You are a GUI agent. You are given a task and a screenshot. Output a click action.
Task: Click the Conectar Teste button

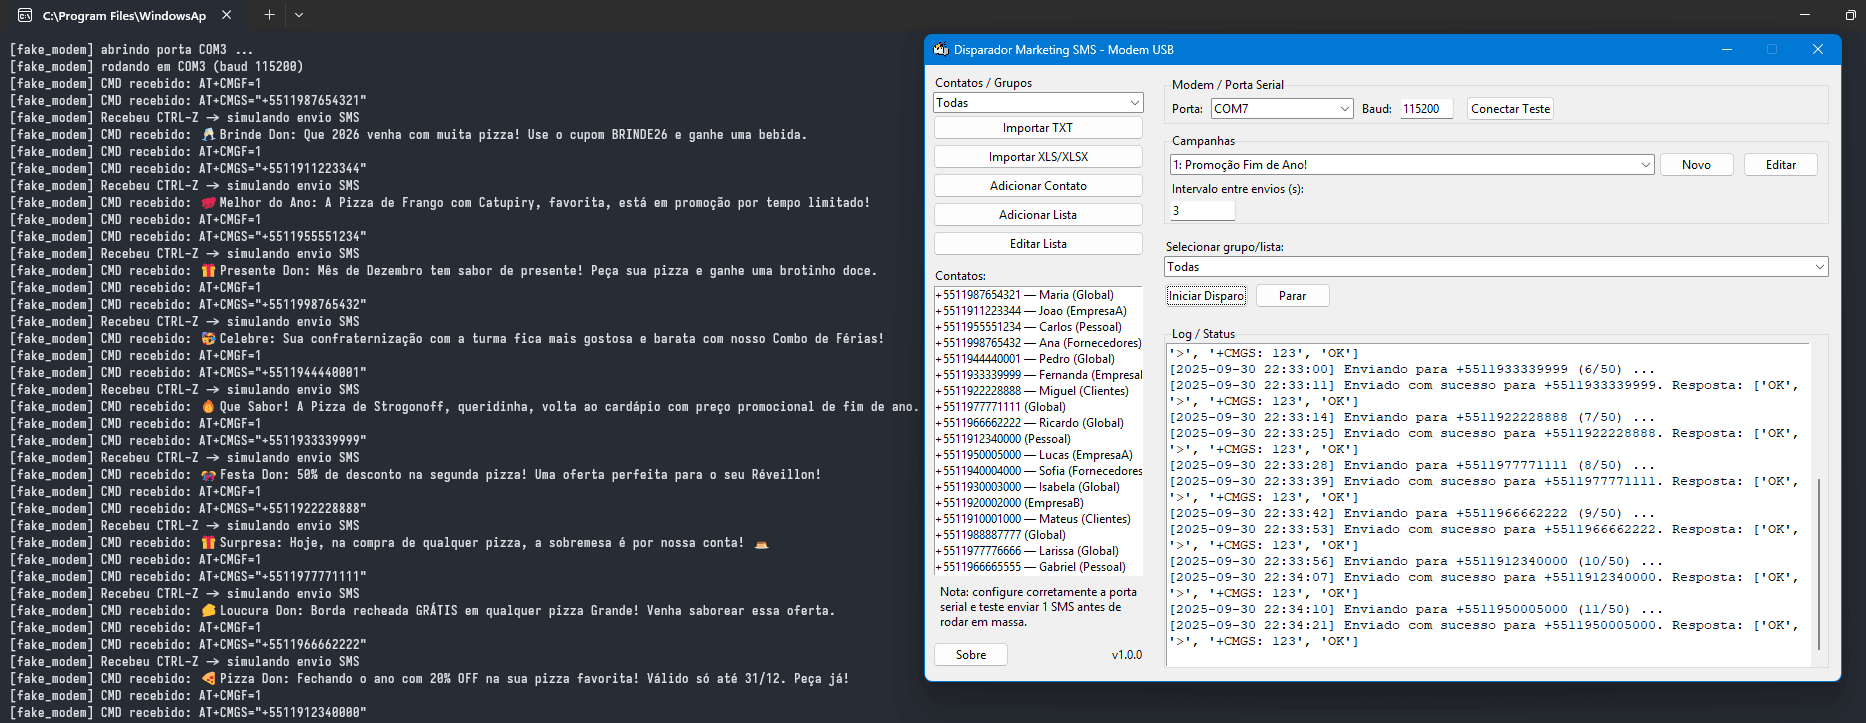pos(1510,109)
